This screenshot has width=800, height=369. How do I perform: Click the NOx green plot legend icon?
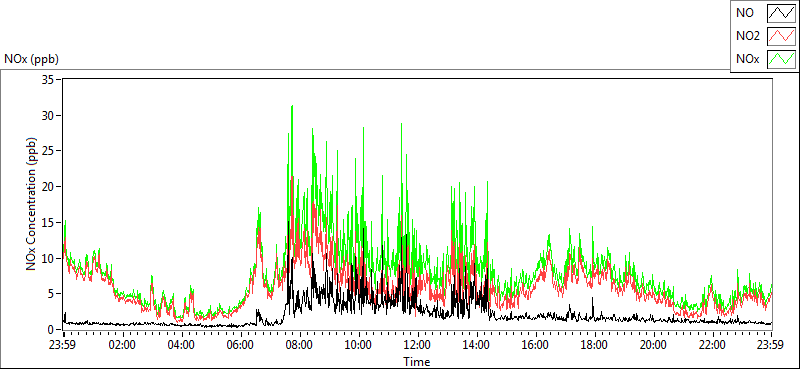pyautogui.click(x=781, y=59)
